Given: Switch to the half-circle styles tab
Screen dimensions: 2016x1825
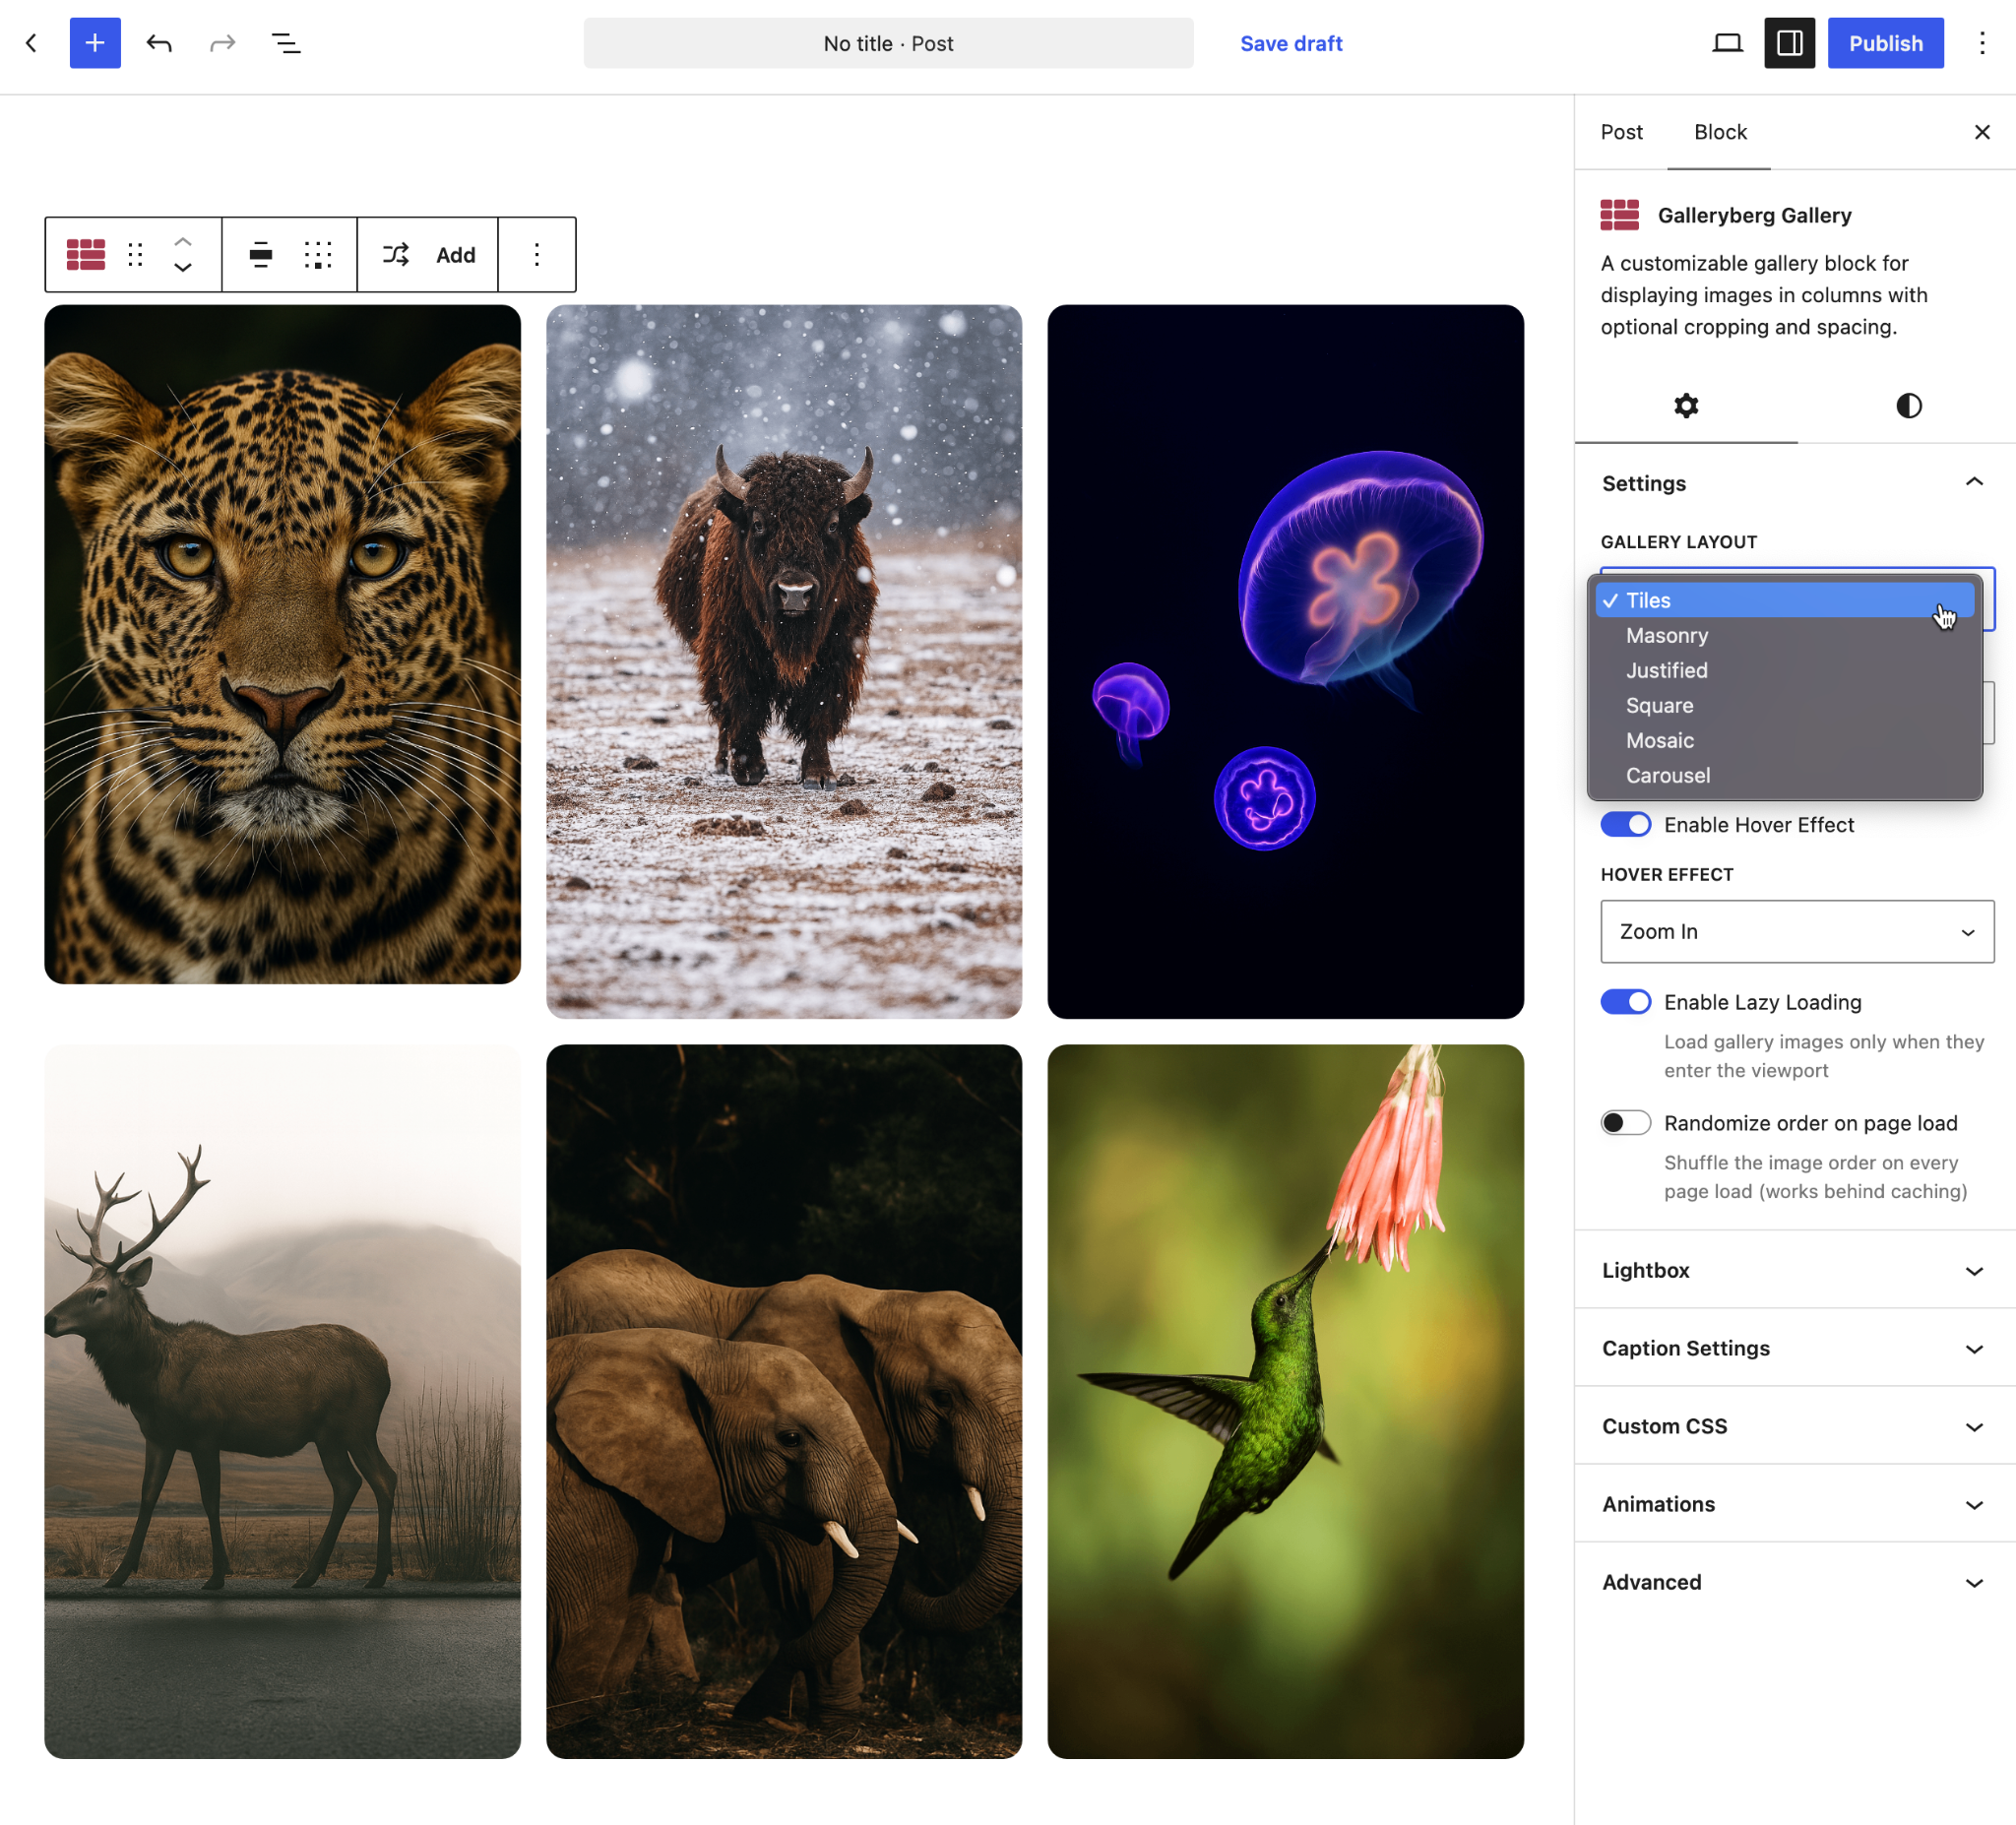Looking at the screenshot, I should tap(1908, 405).
